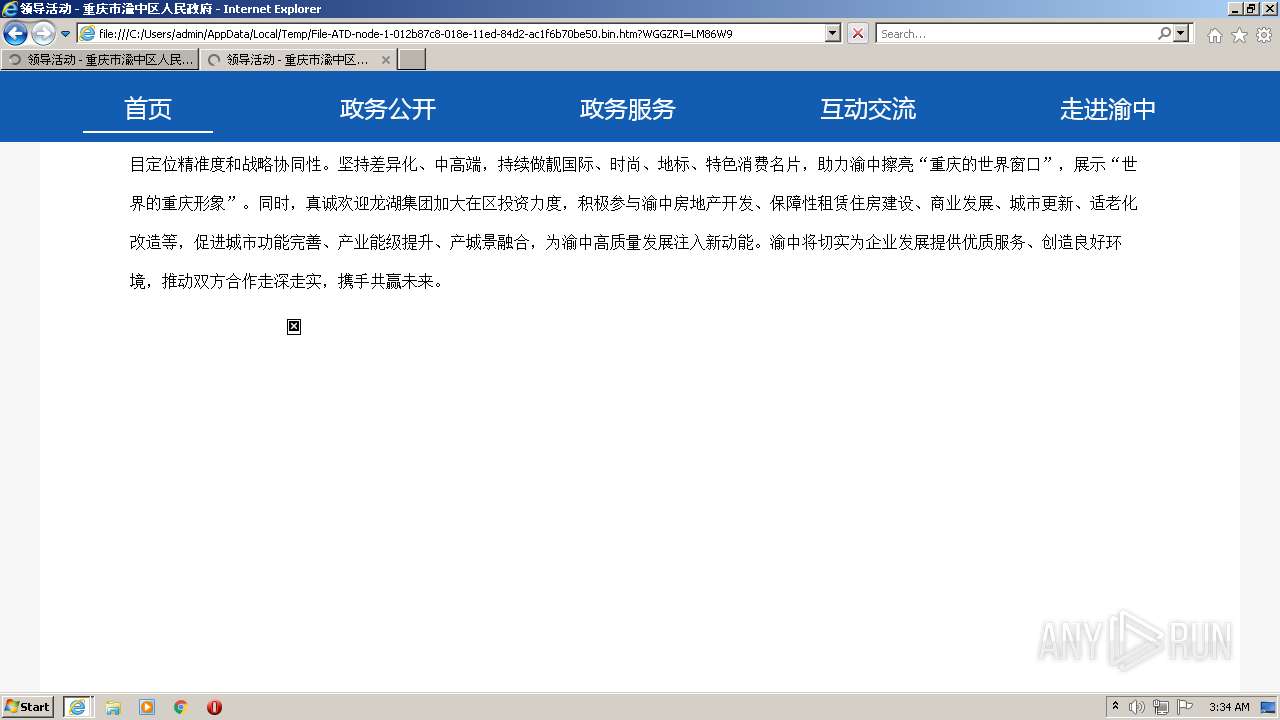The width and height of the screenshot is (1280, 720).
Task: Minimize the Internet Explorer window
Action: [1235, 9]
